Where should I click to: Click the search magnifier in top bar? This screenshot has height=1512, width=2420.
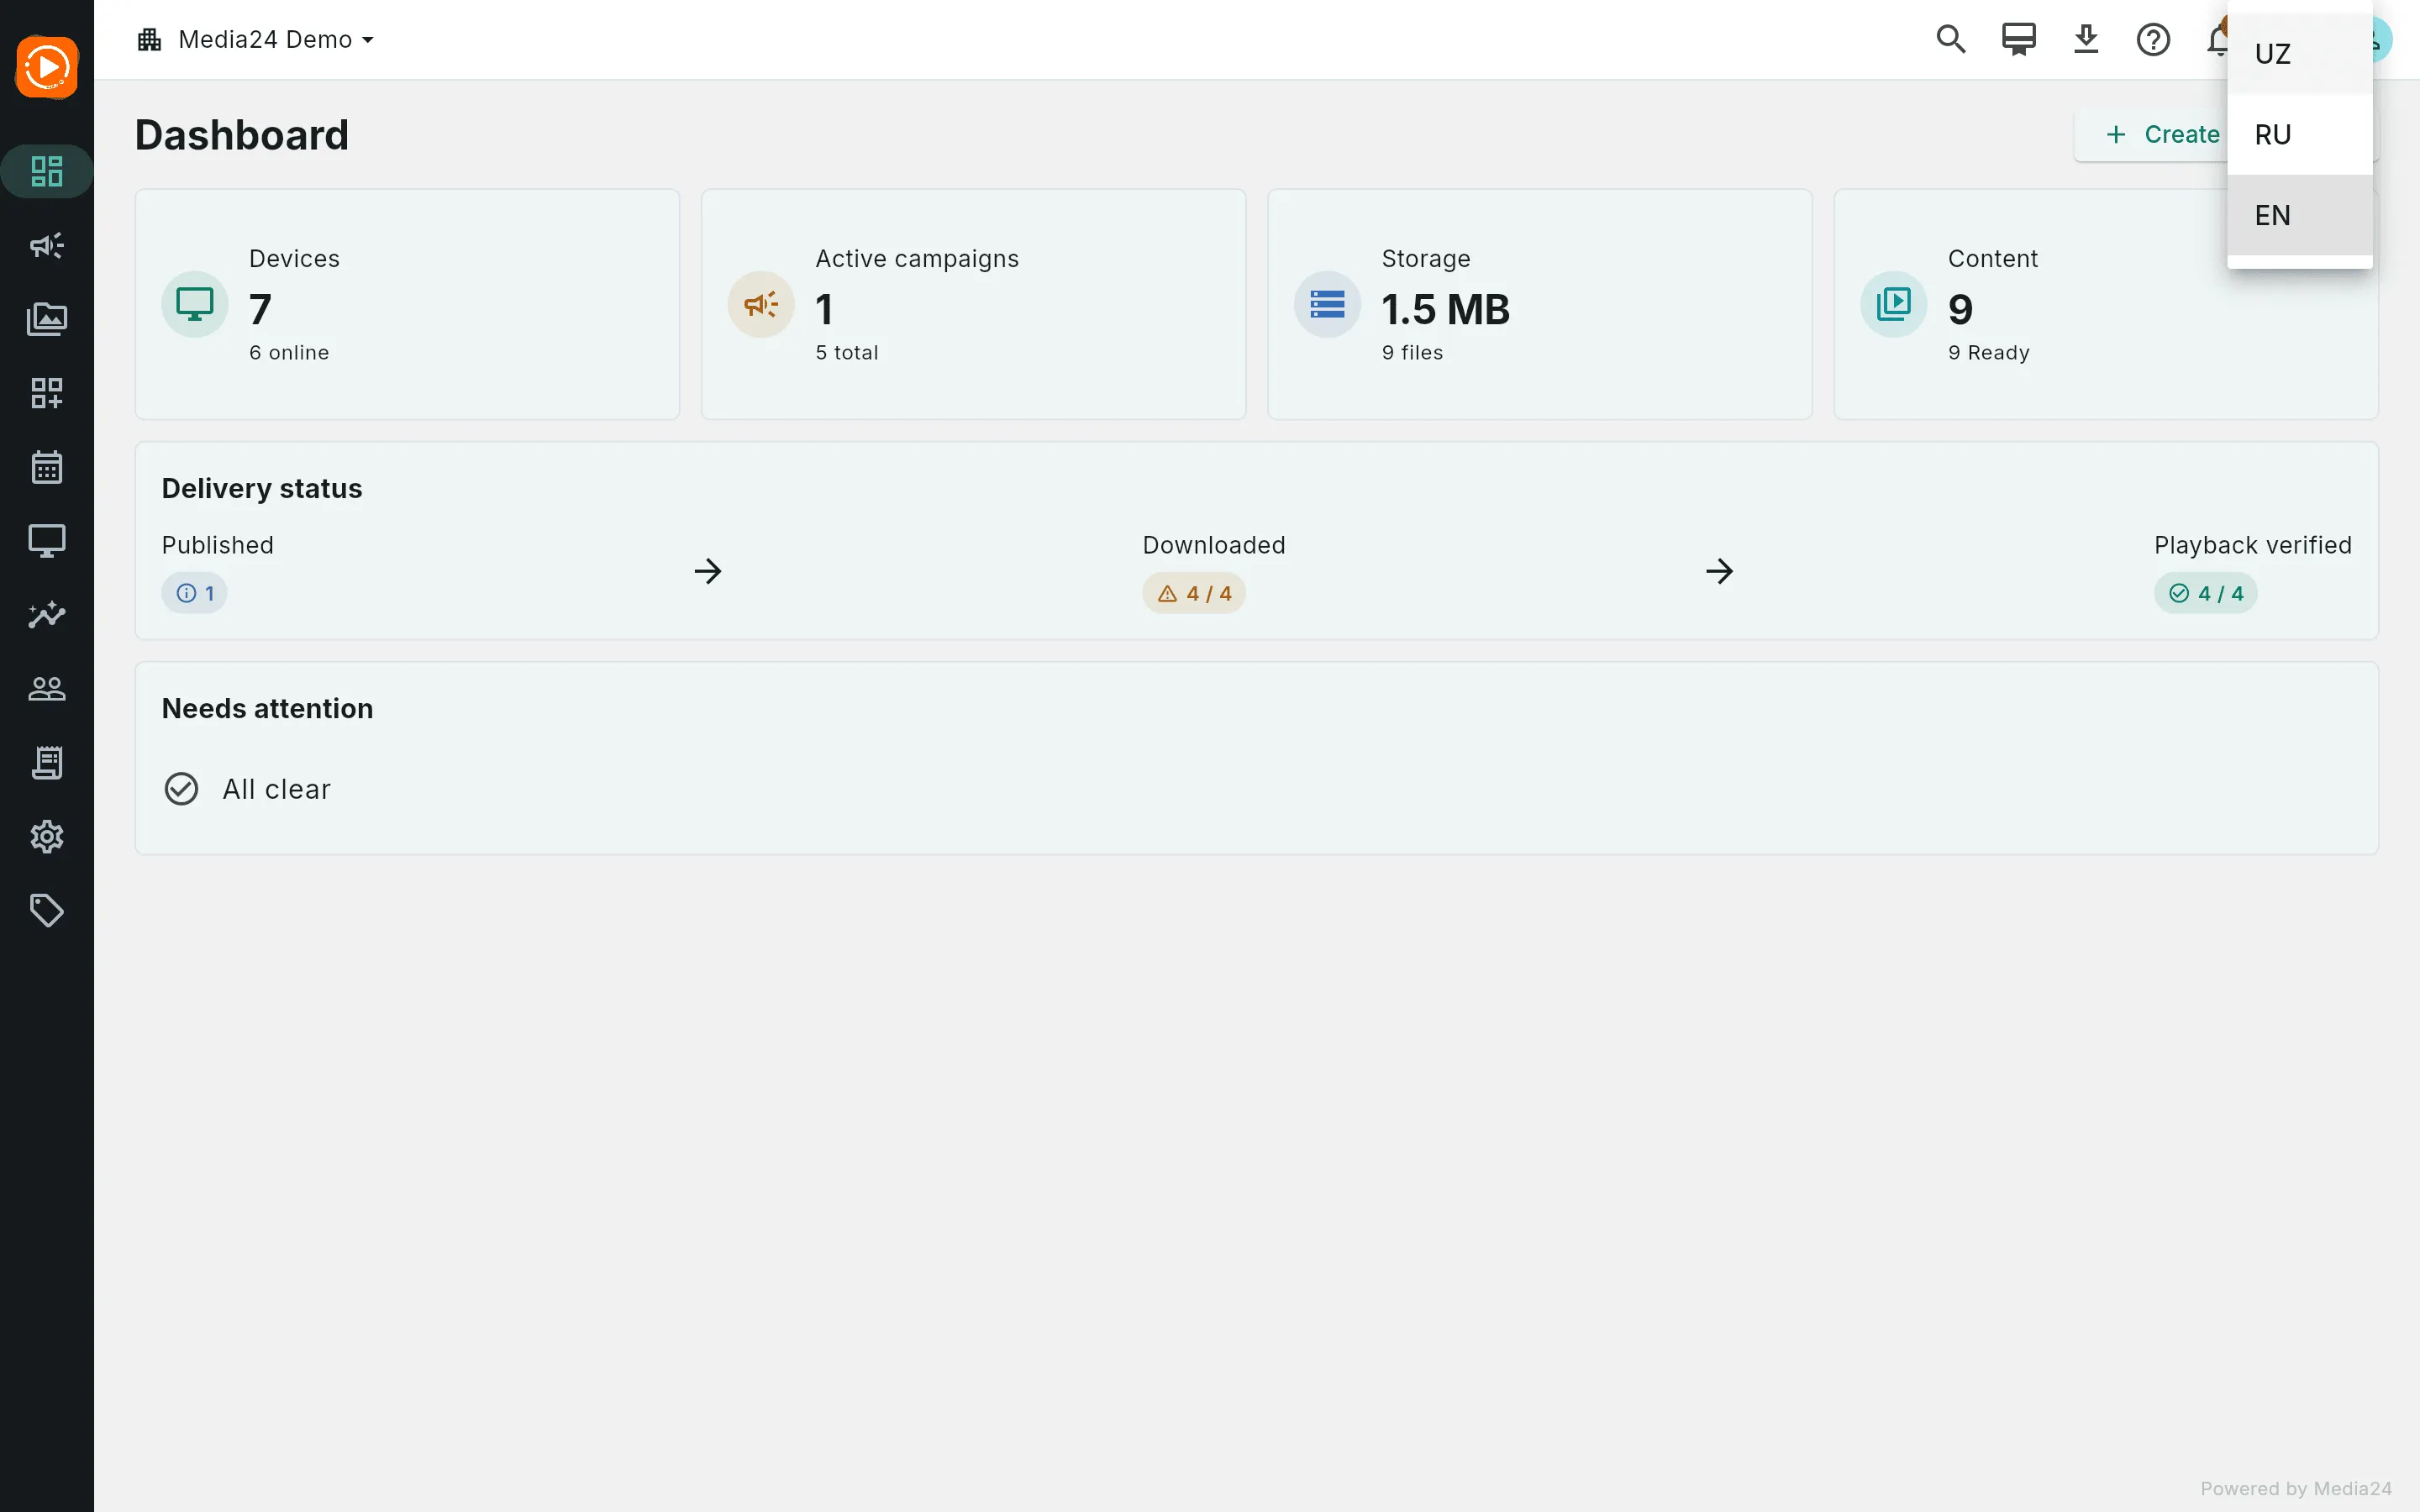point(1951,39)
